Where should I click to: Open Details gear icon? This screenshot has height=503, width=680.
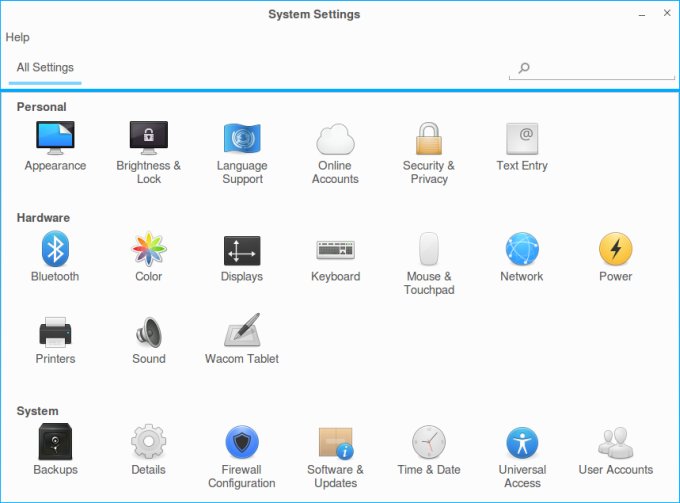coord(149,441)
